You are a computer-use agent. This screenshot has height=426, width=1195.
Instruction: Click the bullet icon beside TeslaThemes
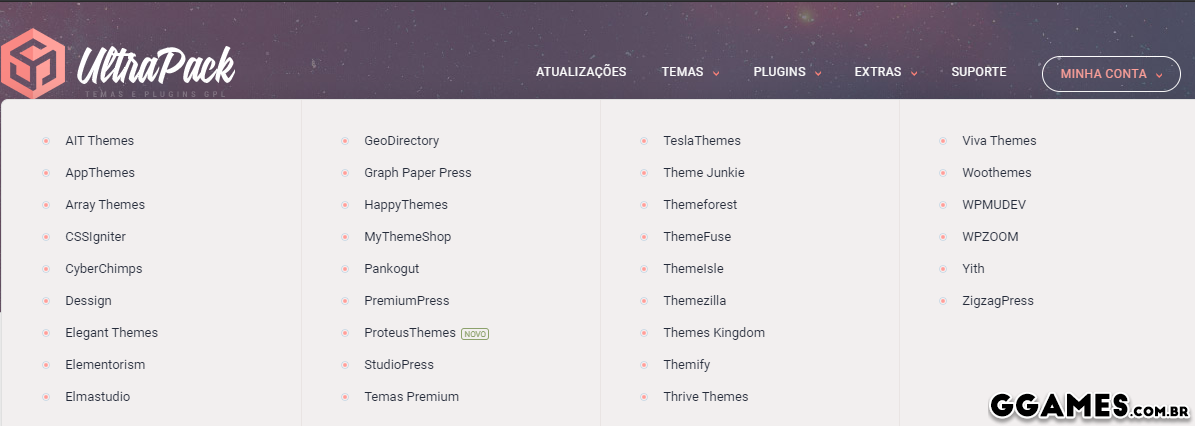pyautogui.click(x=644, y=141)
